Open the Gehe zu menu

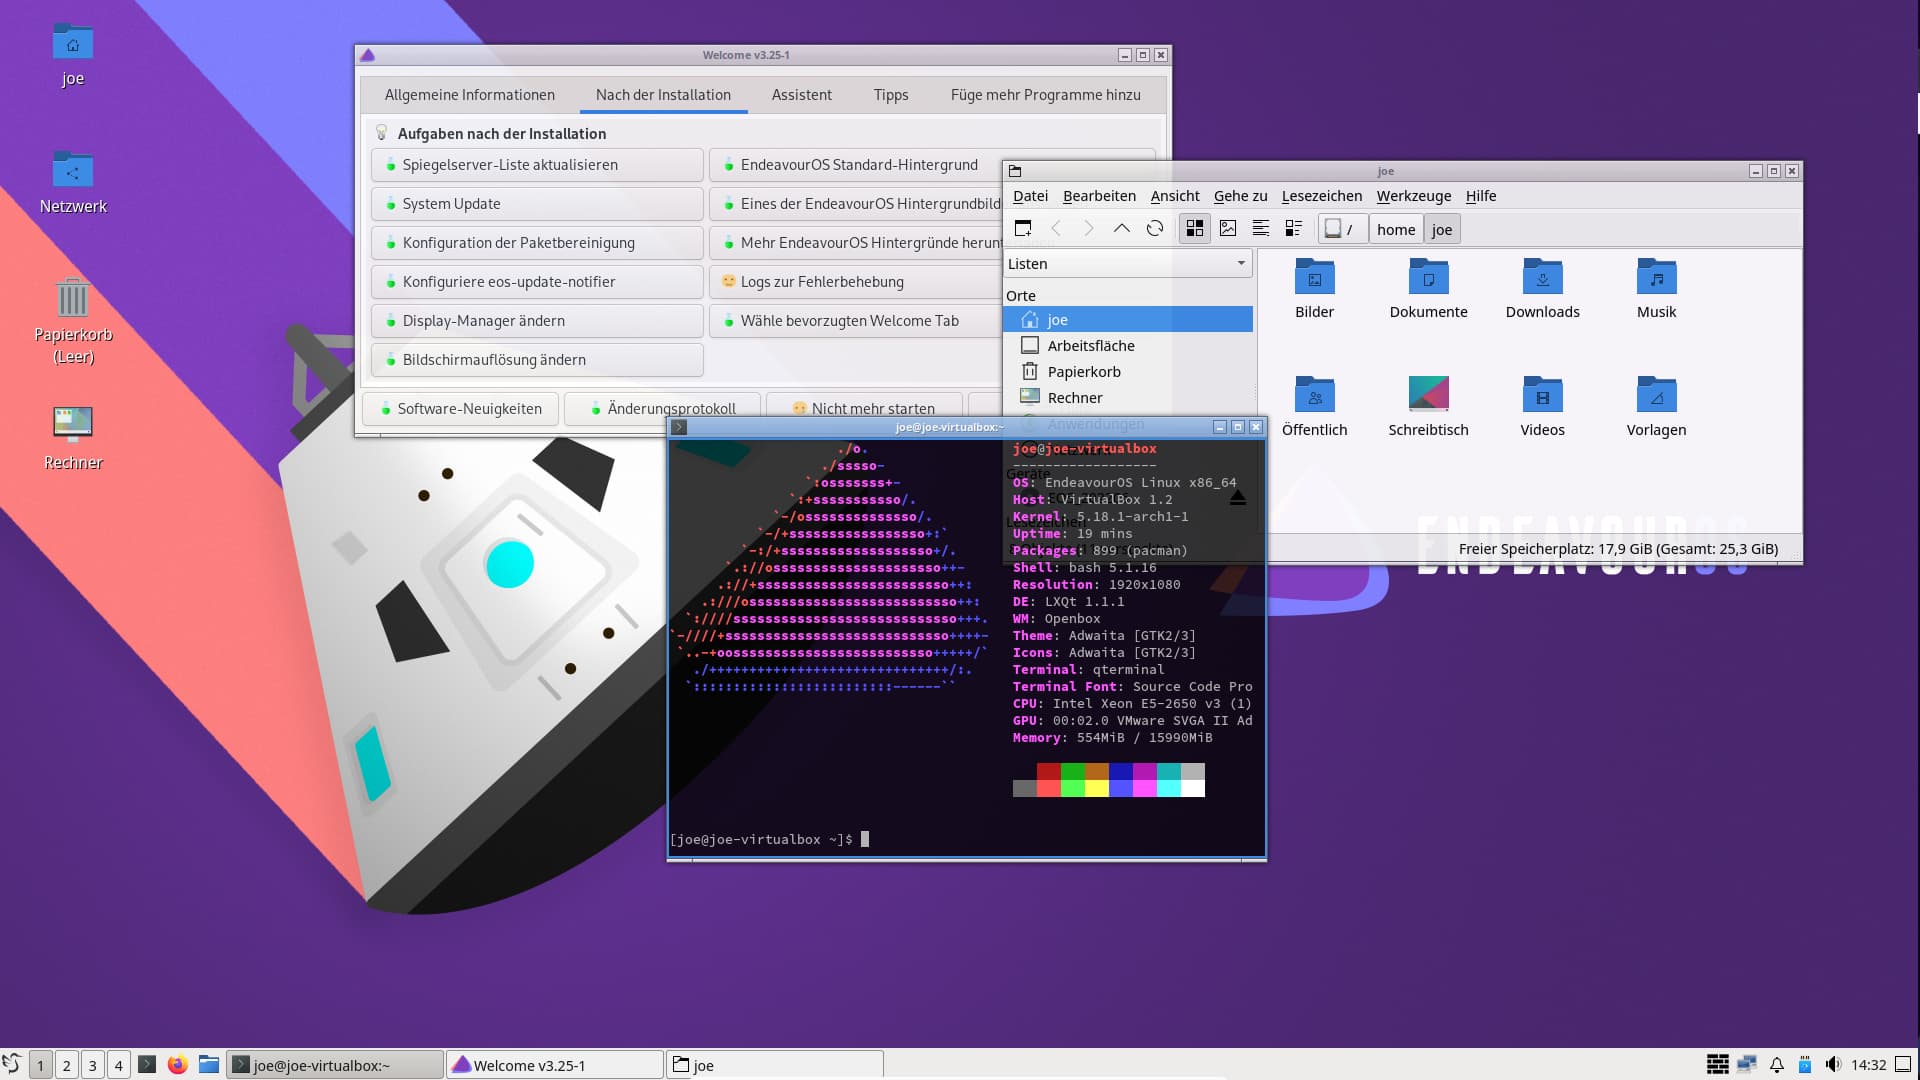1240,196
